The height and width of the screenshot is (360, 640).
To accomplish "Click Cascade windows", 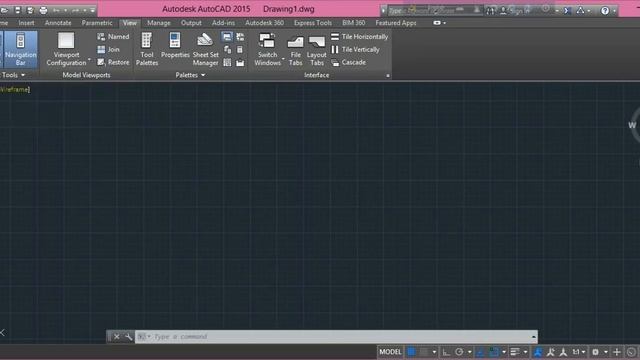I will coord(349,62).
